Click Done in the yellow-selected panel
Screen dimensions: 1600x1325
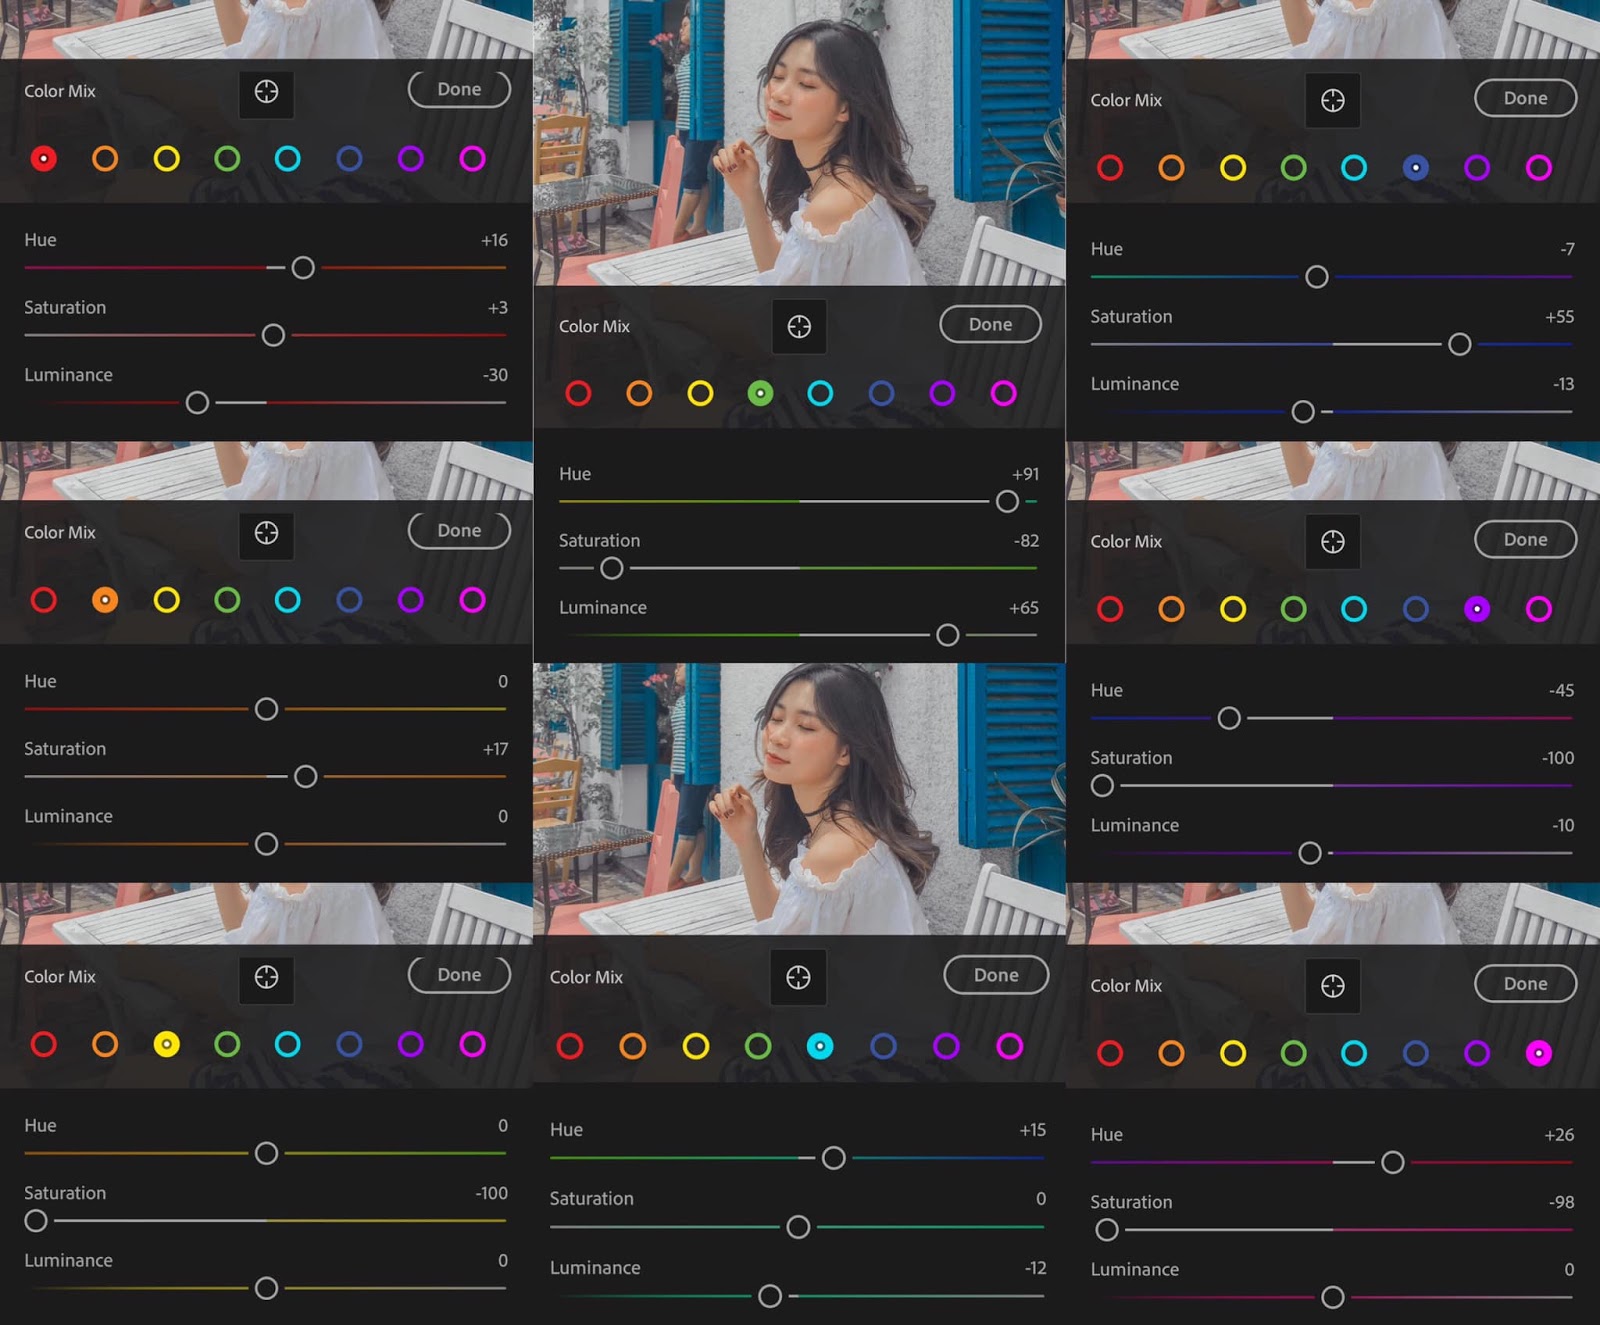459,974
